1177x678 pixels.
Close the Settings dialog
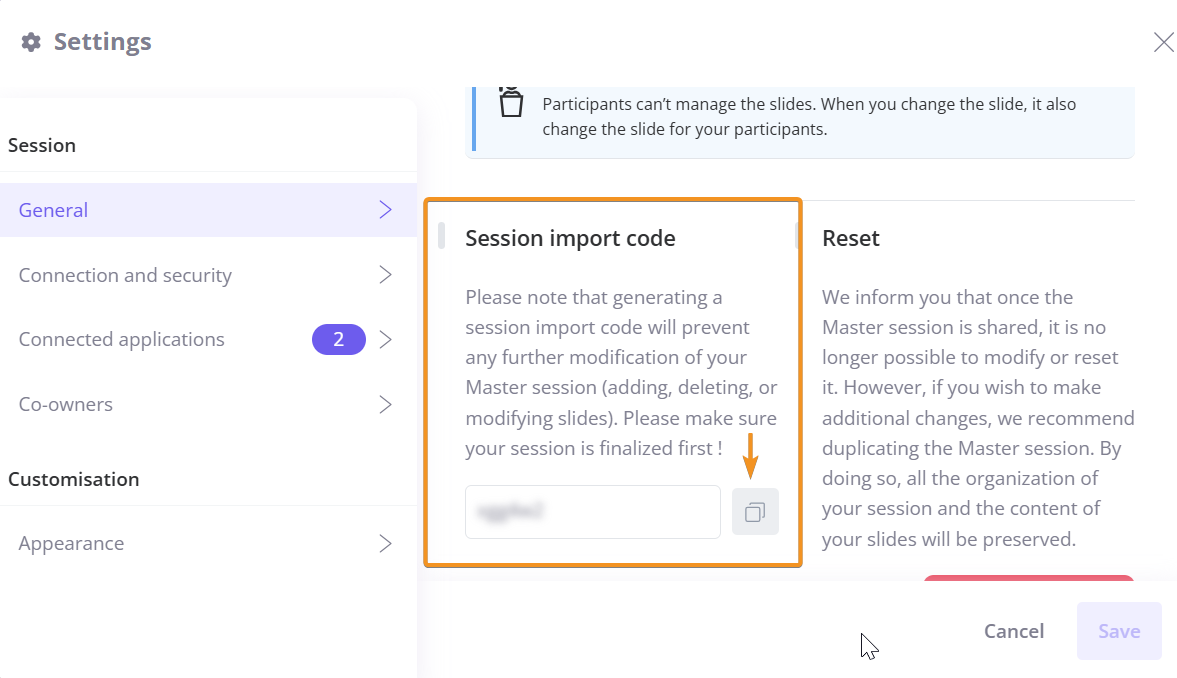tap(1163, 42)
